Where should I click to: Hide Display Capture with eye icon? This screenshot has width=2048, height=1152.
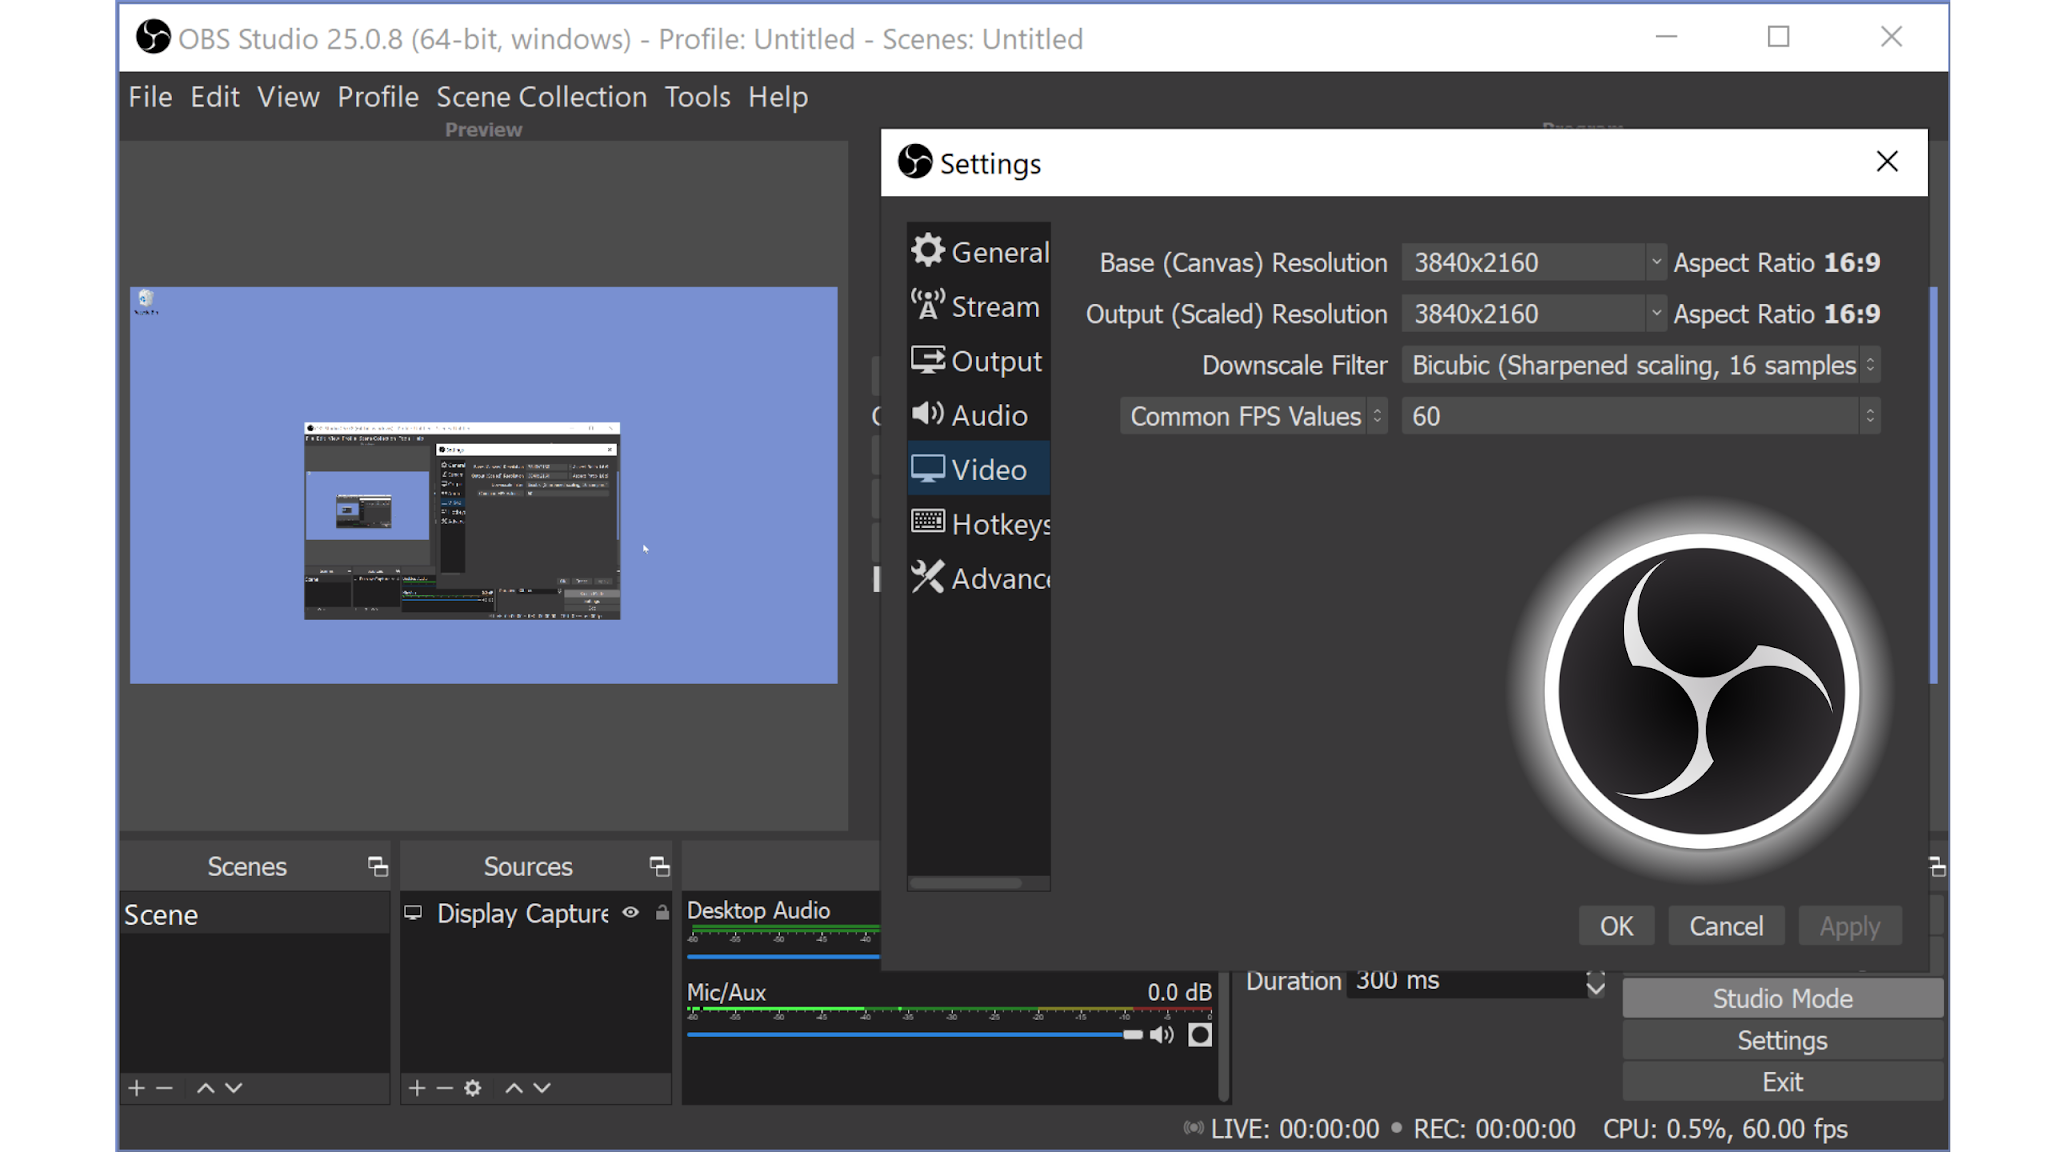tap(631, 913)
